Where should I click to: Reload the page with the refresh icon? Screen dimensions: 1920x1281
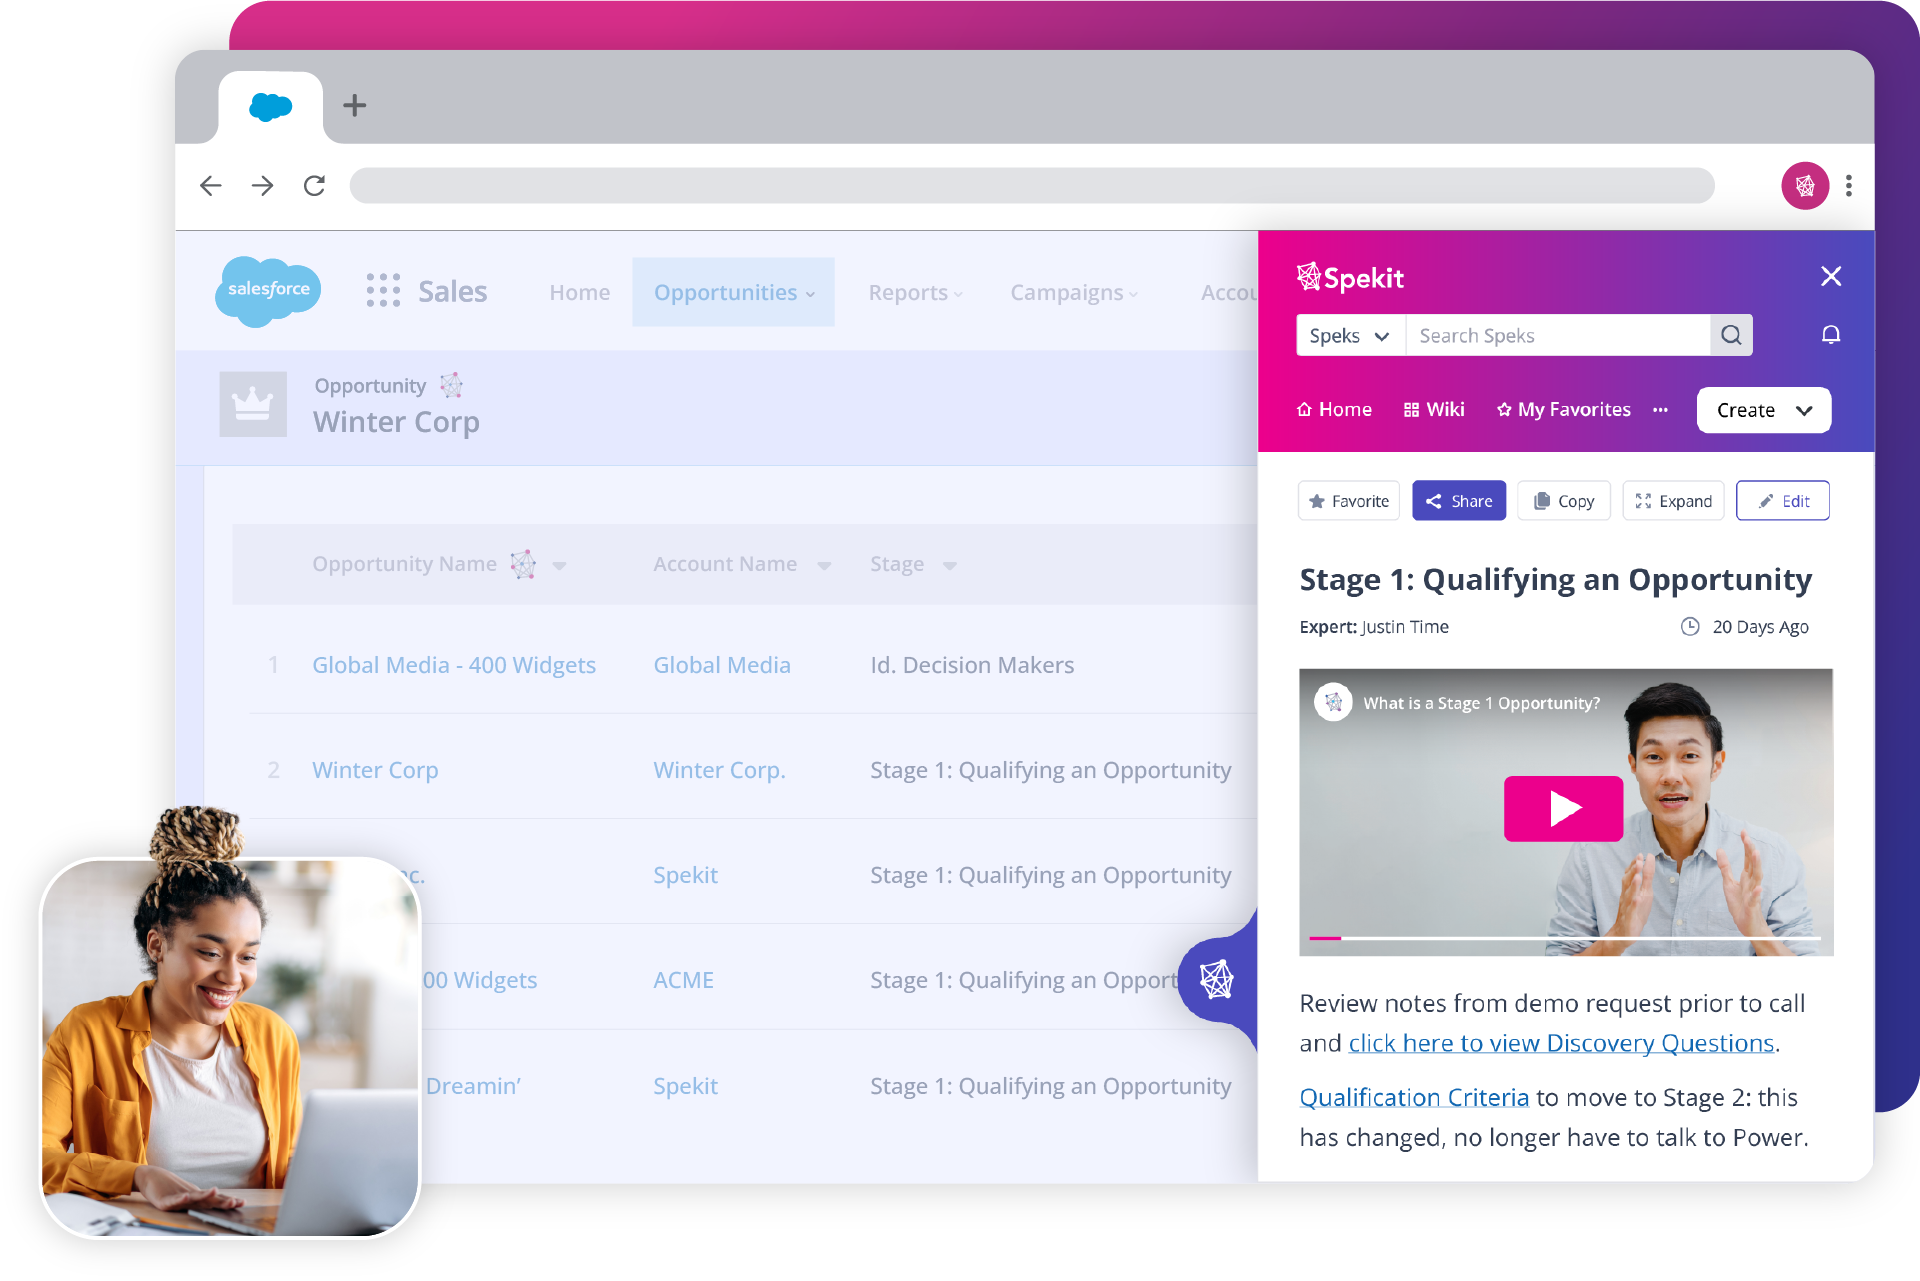click(x=315, y=186)
